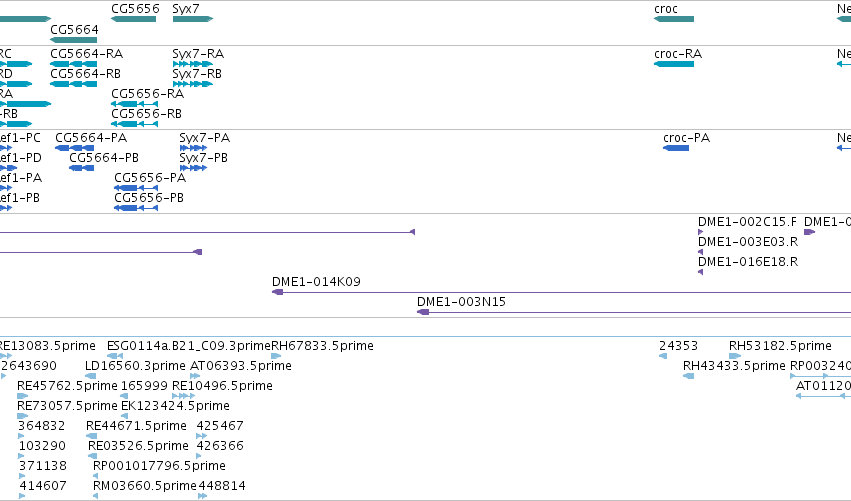Click the Syx7-PB coding glyph
The height and width of the screenshot is (501, 851).
tap(193, 168)
